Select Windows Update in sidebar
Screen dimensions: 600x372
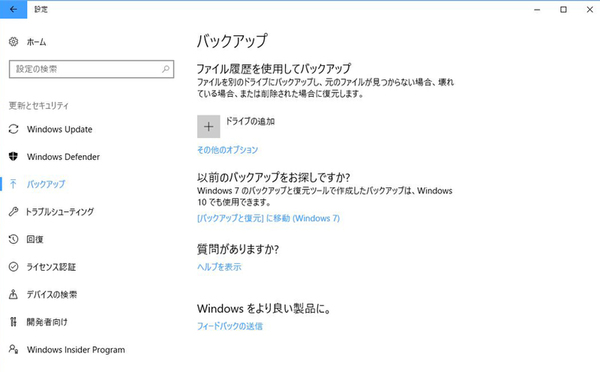click(59, 129)
